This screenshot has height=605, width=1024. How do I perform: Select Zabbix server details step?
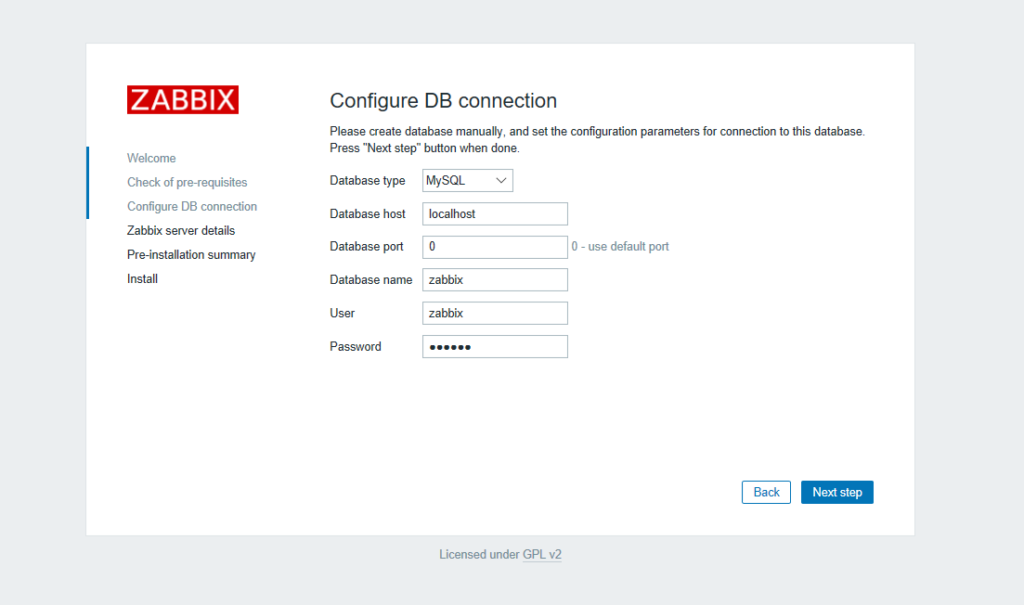pyautogui.click(x=181, y=231)
